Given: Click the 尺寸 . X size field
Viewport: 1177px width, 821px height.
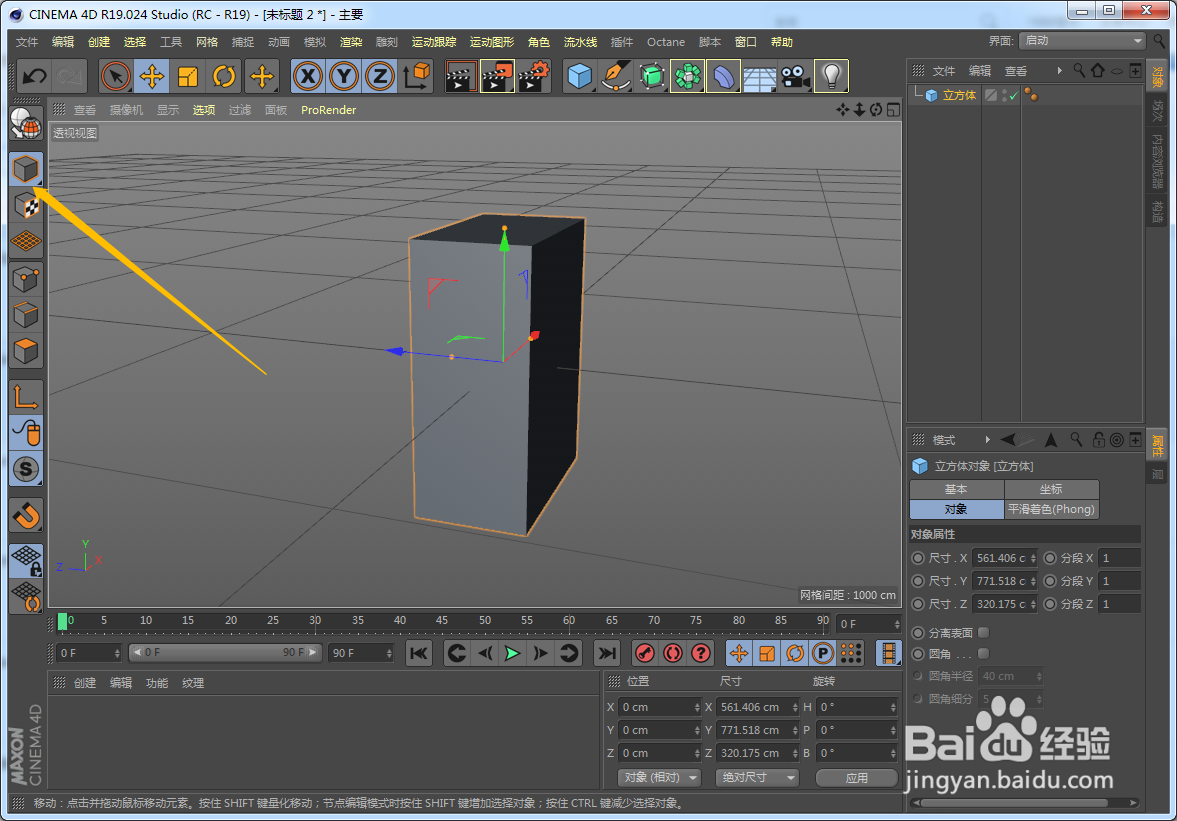Looking at the screenshot, I should [1004, 558].
